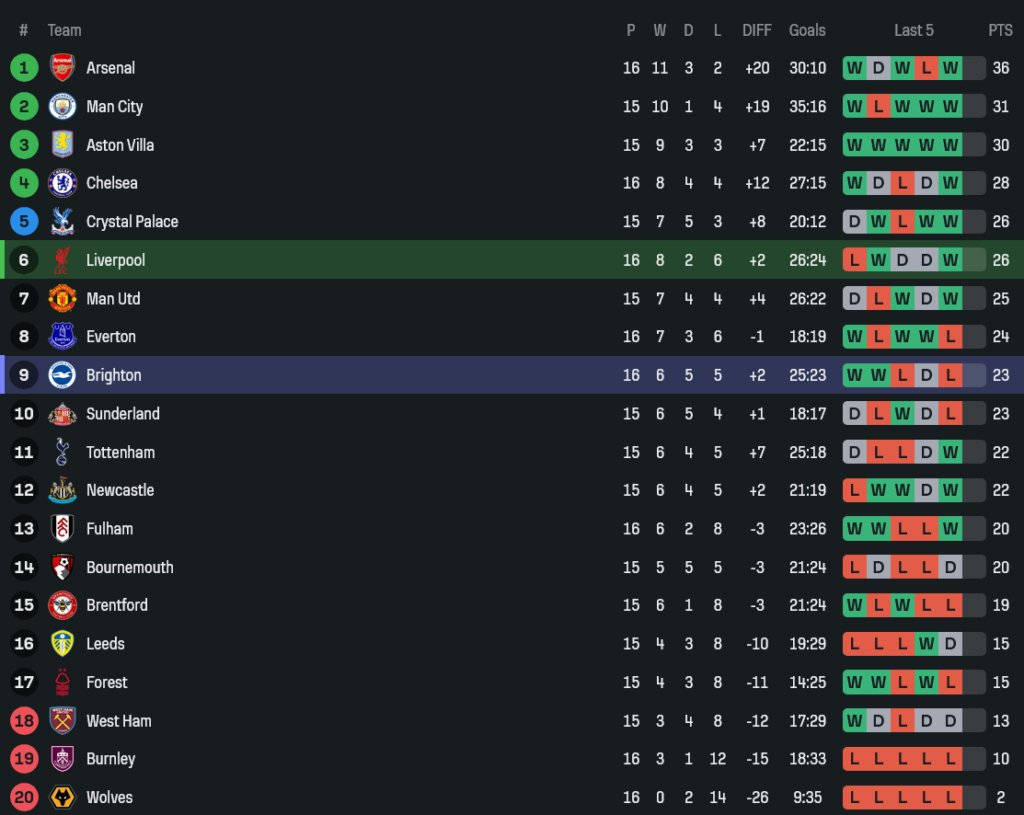Open the Brighton team name link

[x=113, y=375]
